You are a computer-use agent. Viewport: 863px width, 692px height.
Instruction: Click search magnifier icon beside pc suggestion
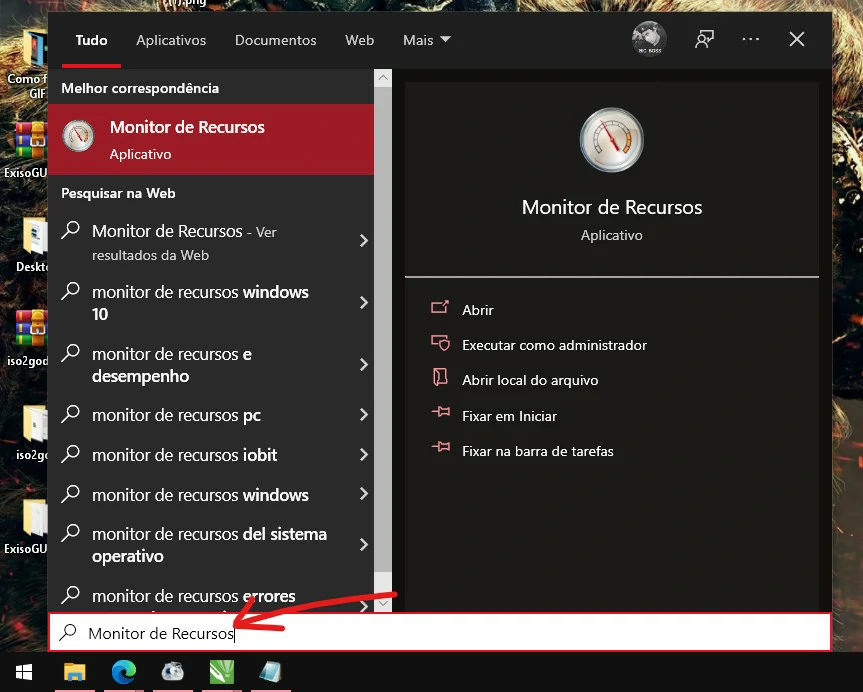pos(70,414)
